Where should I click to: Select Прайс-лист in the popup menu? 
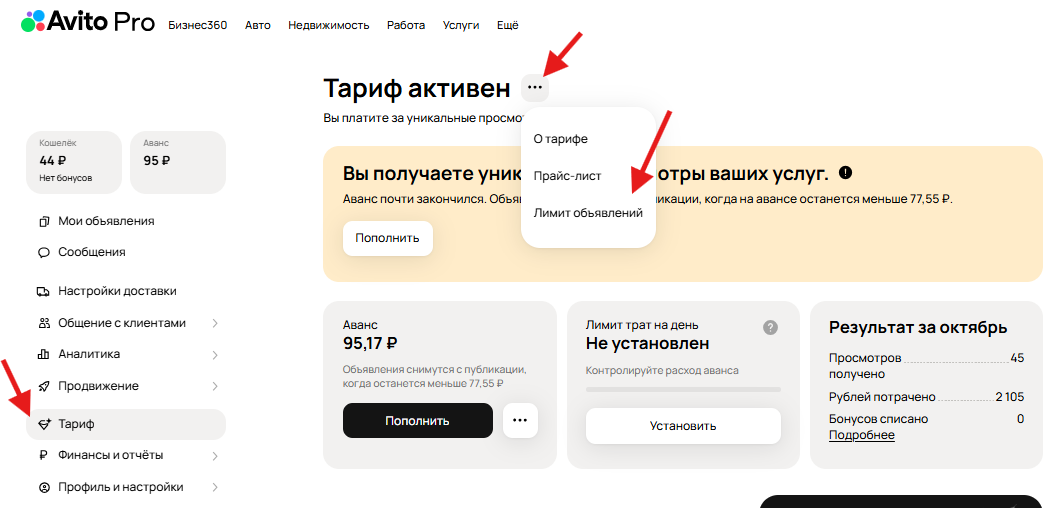point(567,176)
